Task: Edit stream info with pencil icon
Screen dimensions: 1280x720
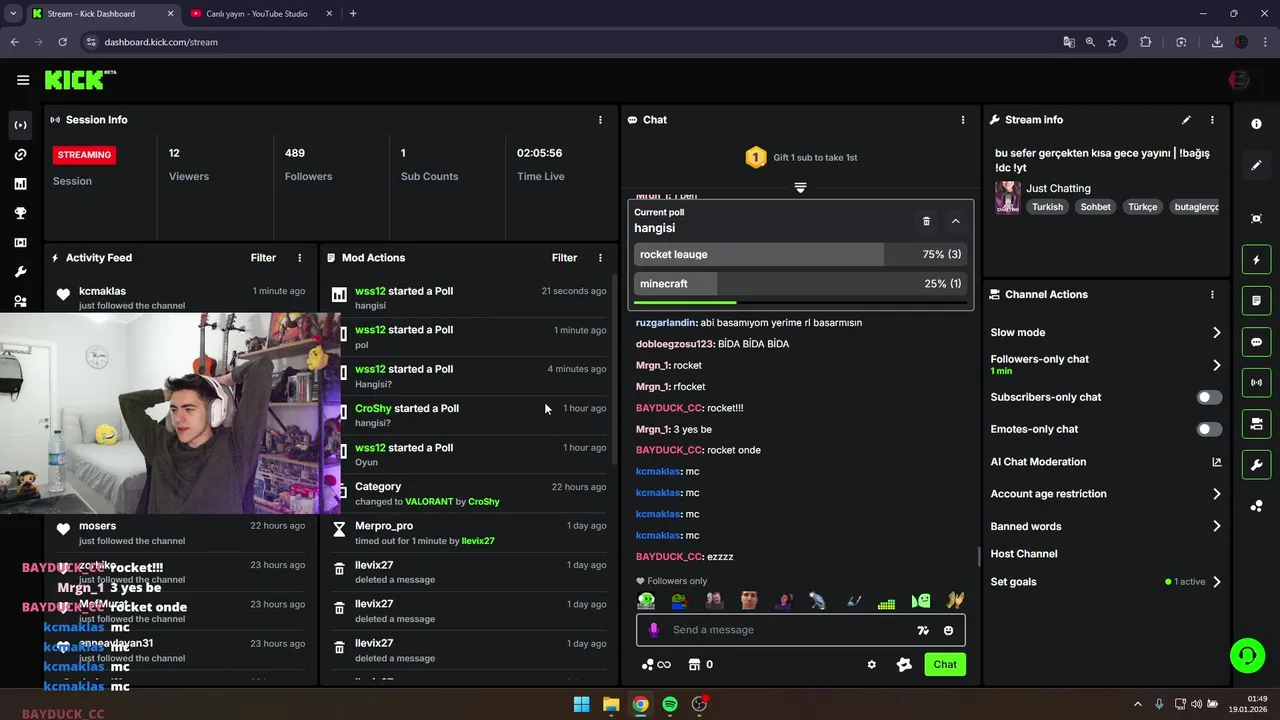Action: [1186, 120]
